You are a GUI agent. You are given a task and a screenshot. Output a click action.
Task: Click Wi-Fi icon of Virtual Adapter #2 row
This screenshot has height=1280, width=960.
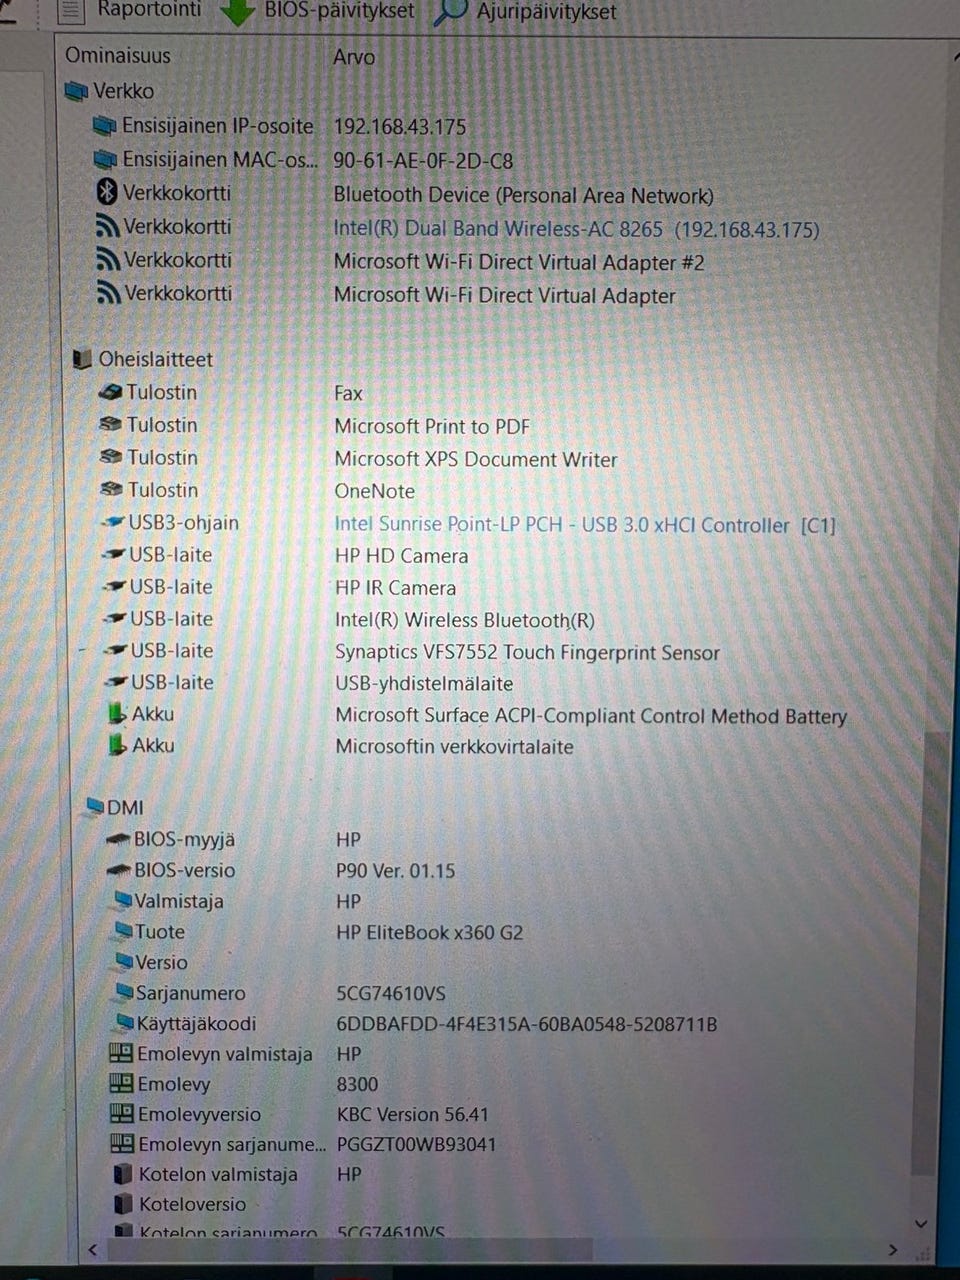point(108,260)
